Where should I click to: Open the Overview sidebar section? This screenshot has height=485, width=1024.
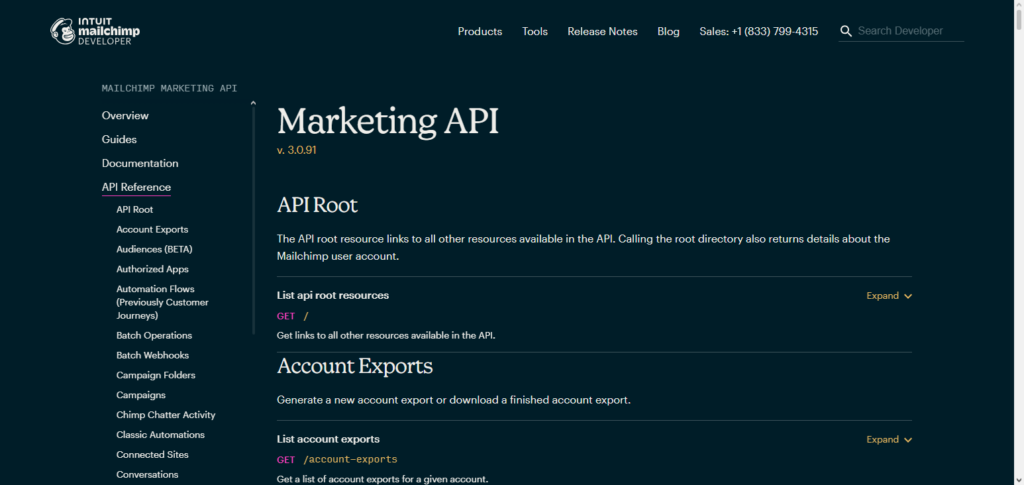[125, 116]
